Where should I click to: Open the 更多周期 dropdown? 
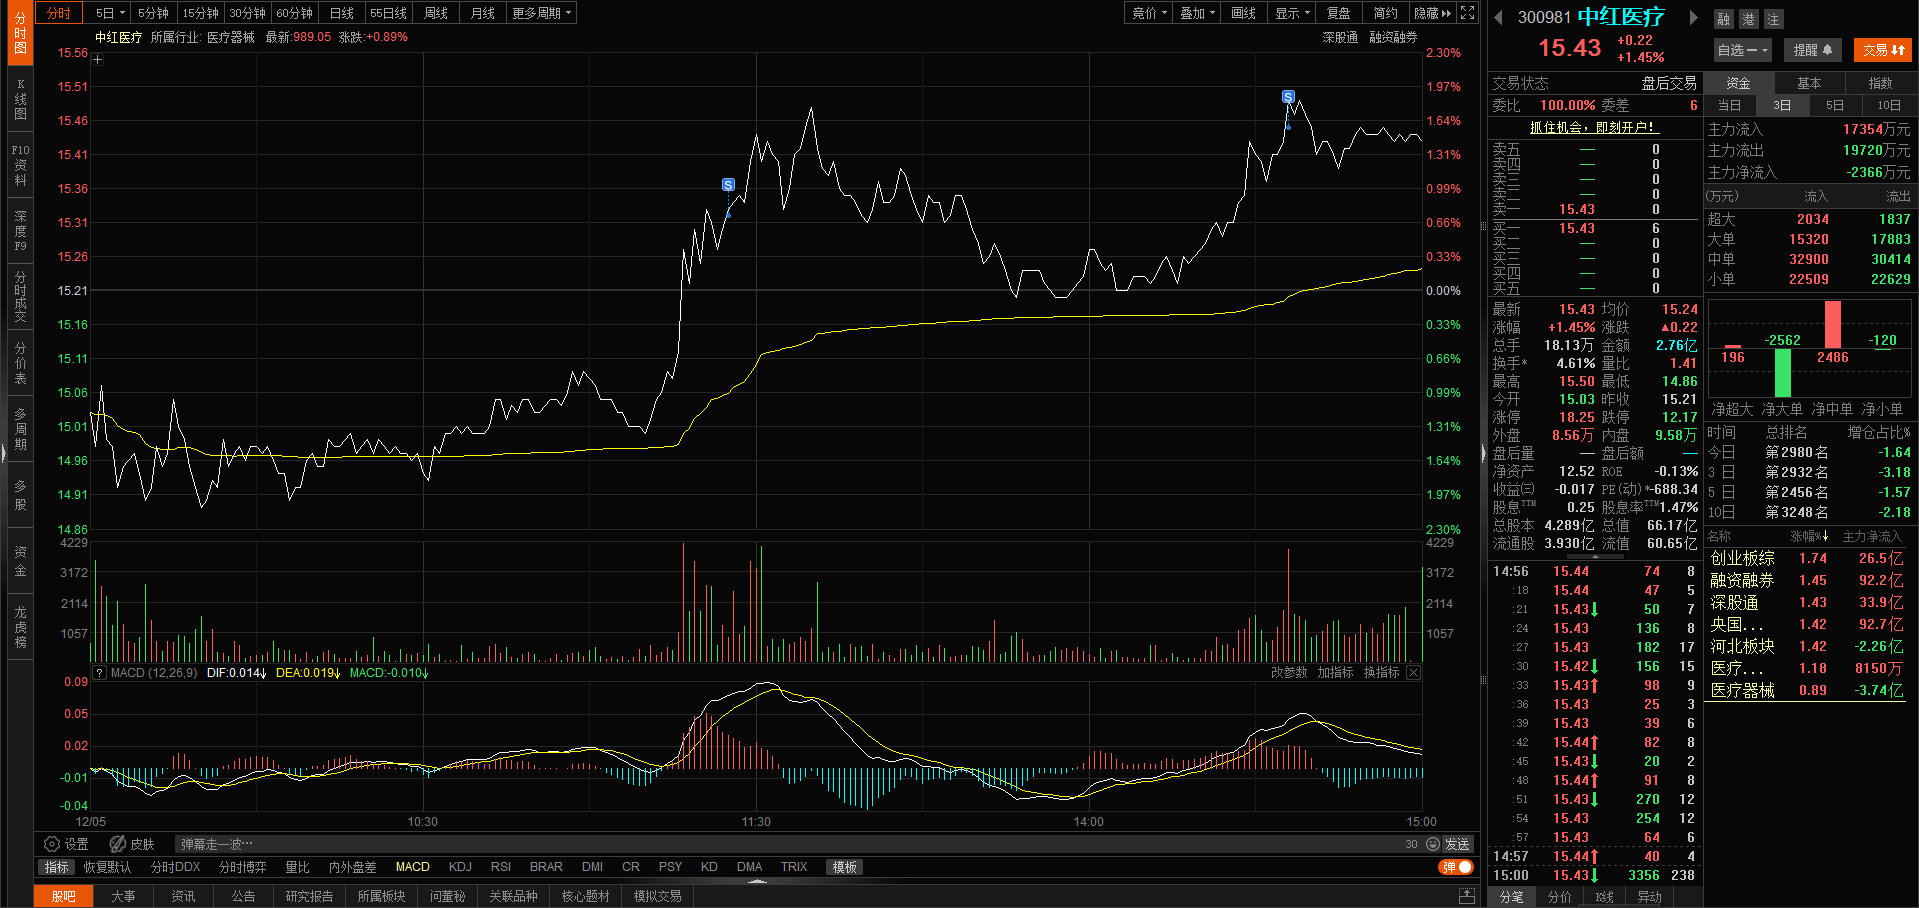(541, 13)
